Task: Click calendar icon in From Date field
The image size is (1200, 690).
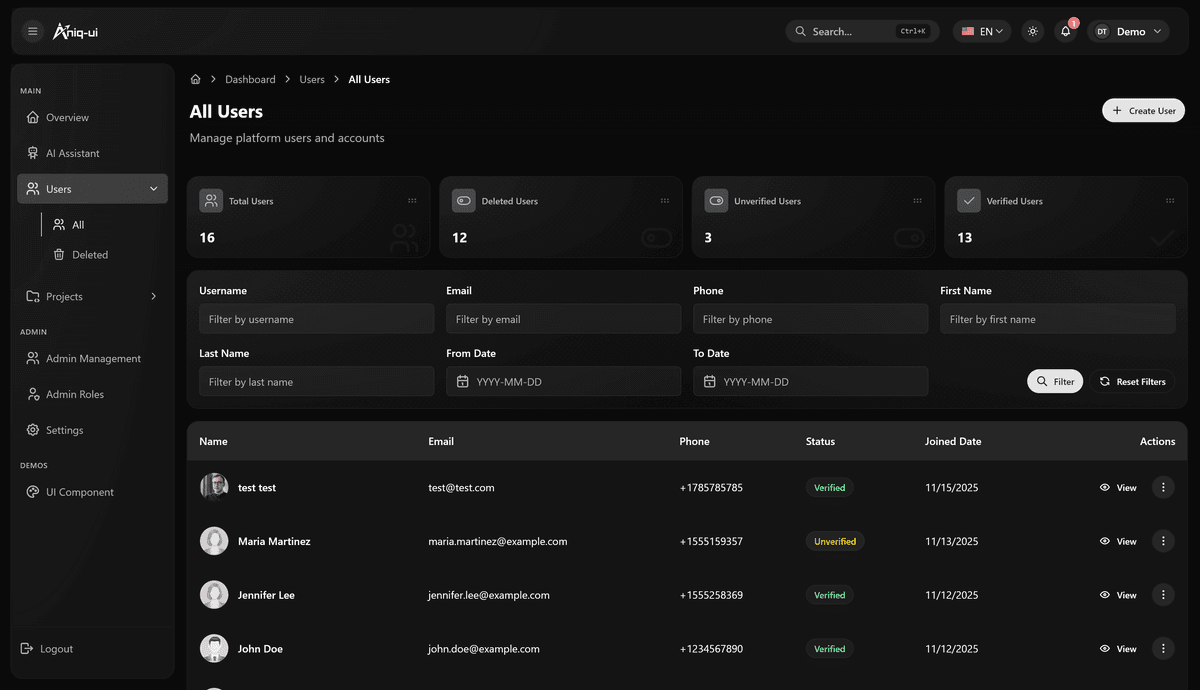Action: click(462, 382)
